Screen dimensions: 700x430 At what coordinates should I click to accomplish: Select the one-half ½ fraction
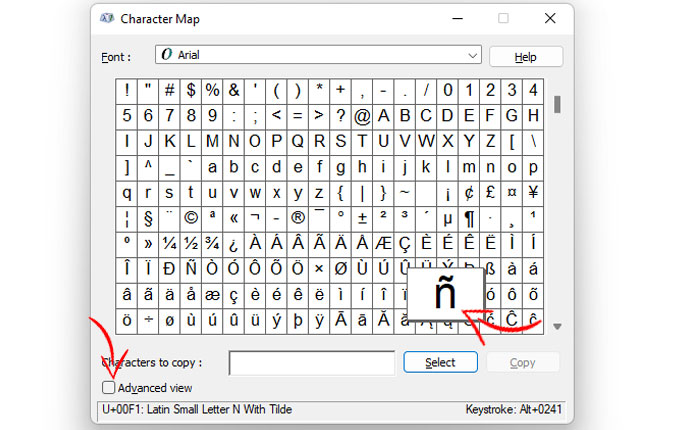coord(191,244)
